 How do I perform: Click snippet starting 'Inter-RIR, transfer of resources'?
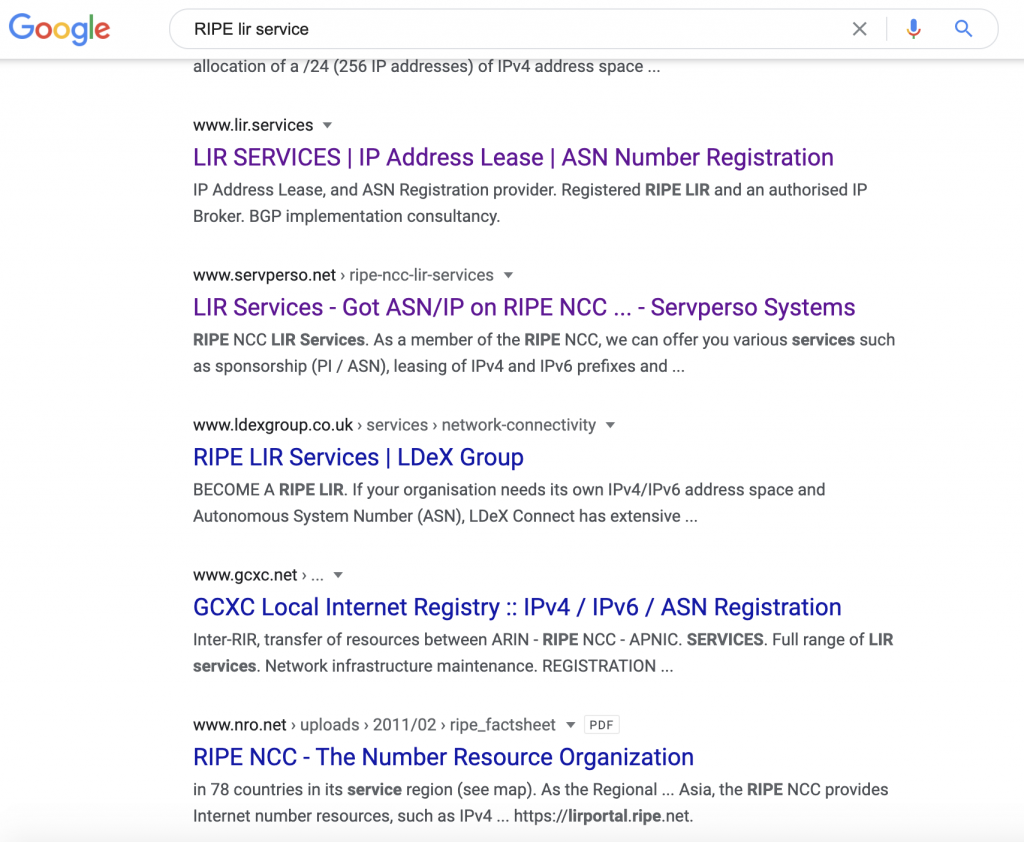pyautogui.click(x=543, y=653)
